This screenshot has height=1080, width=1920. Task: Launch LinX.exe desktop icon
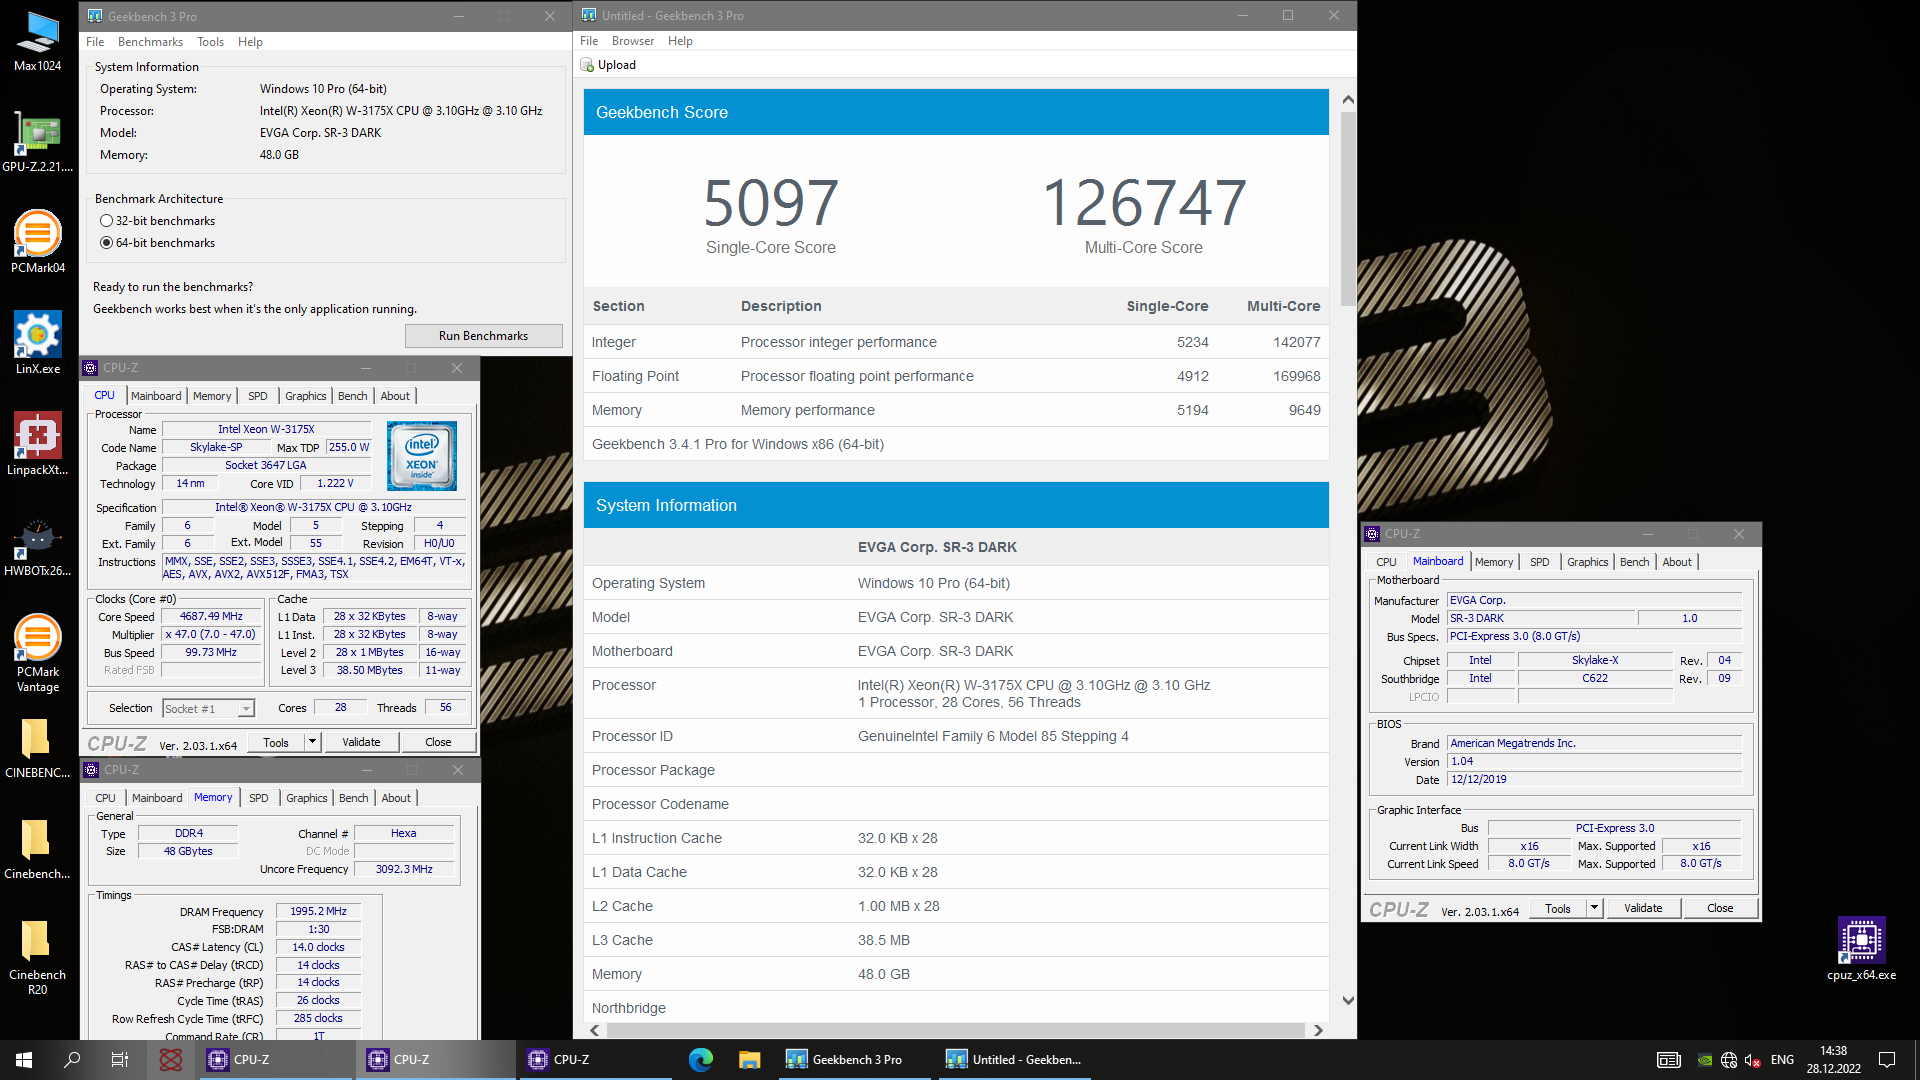tap(37, 344)
